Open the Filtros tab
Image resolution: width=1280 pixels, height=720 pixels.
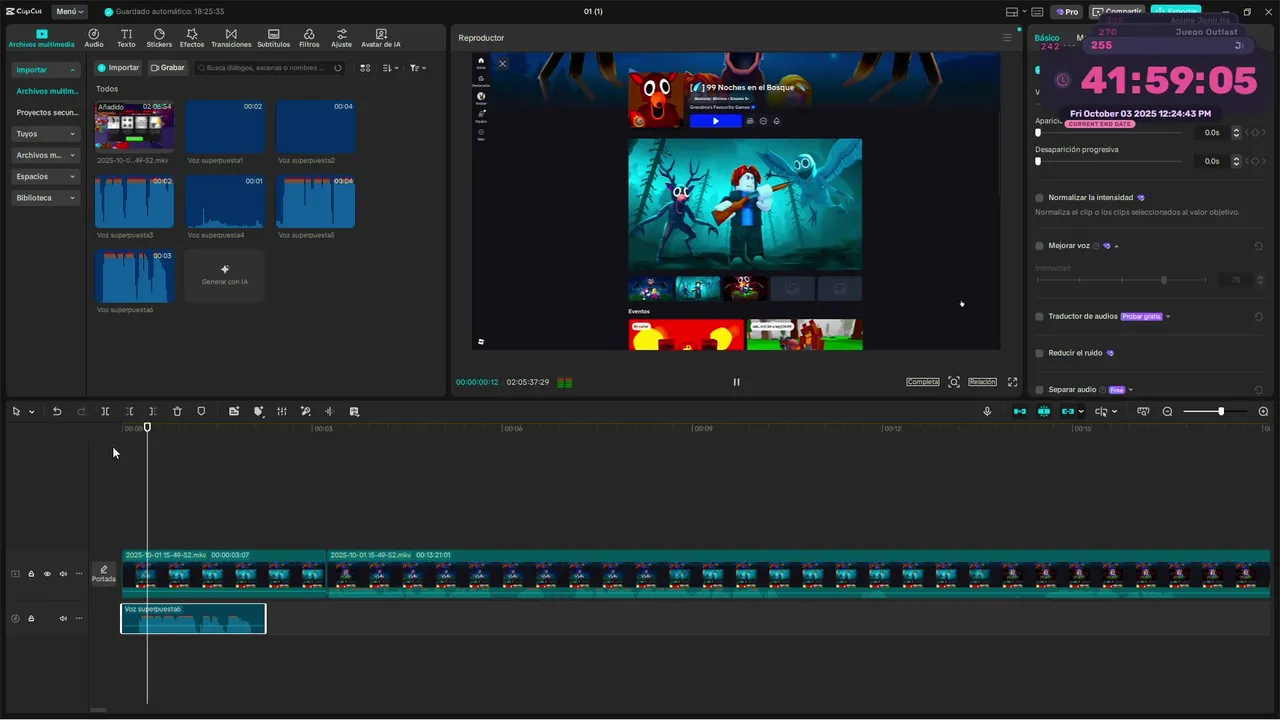(309, 38)
